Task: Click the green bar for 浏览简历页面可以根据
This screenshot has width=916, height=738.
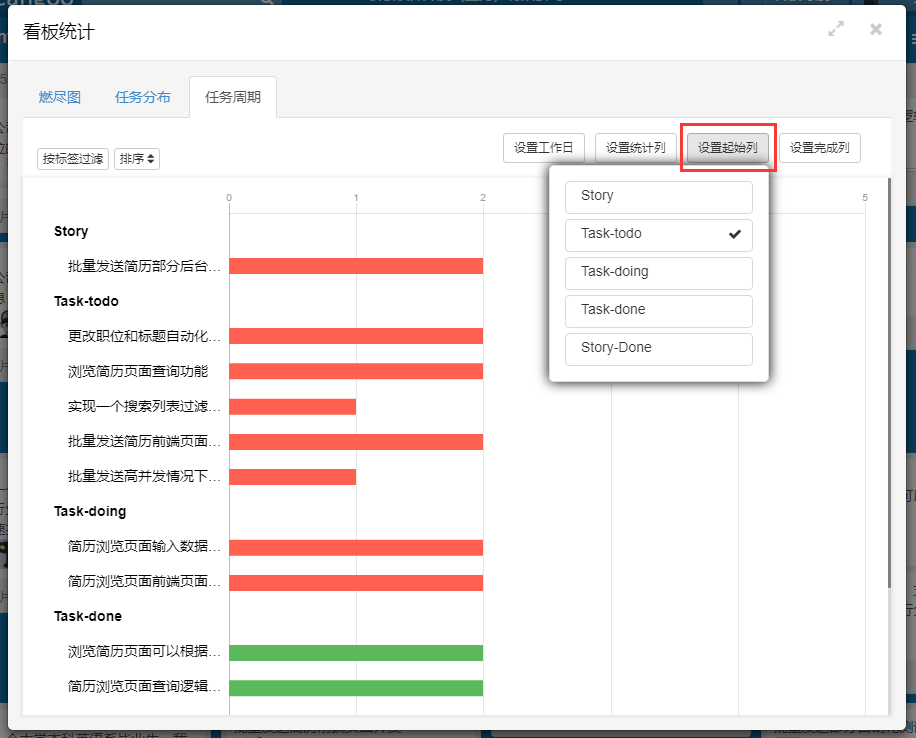Action: [356, 653]
